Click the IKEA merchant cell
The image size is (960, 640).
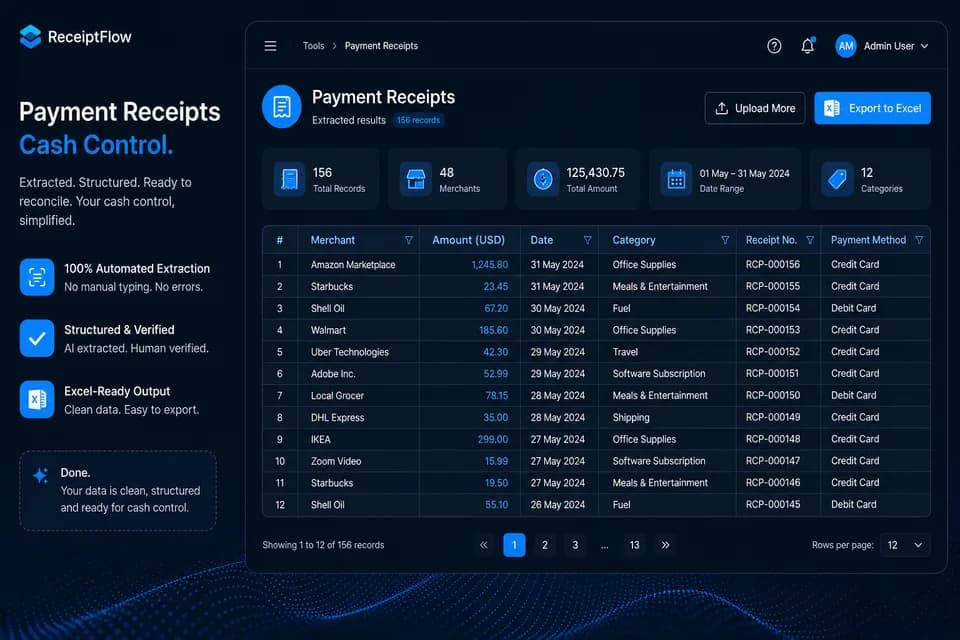pyautogui.click(x=321, y=439)
